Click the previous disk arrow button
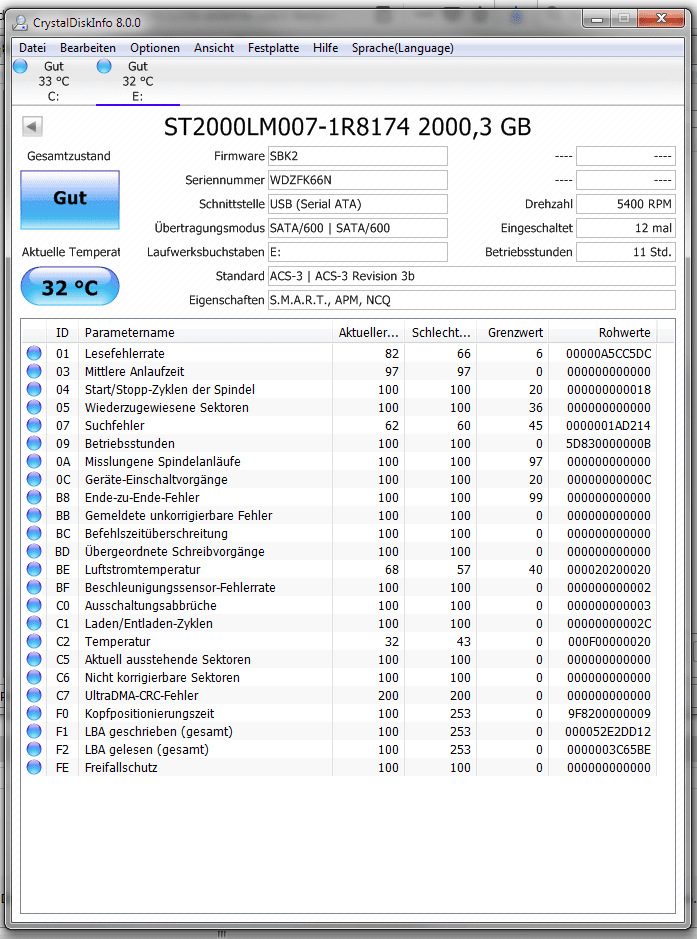The height and width of the screenshot is (939, 697). [x=32, y=126]
